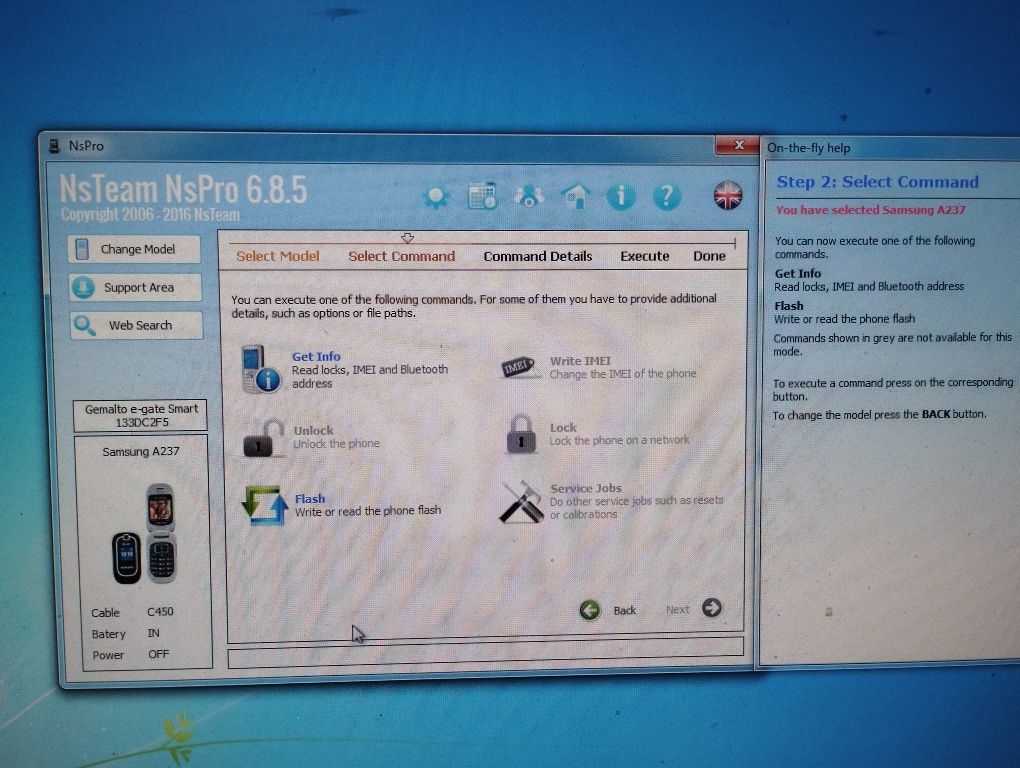The height and width of the screenshot is (768, 1020).
Task: Click 'Flash' heading in help panel
Action: point(788,306)
